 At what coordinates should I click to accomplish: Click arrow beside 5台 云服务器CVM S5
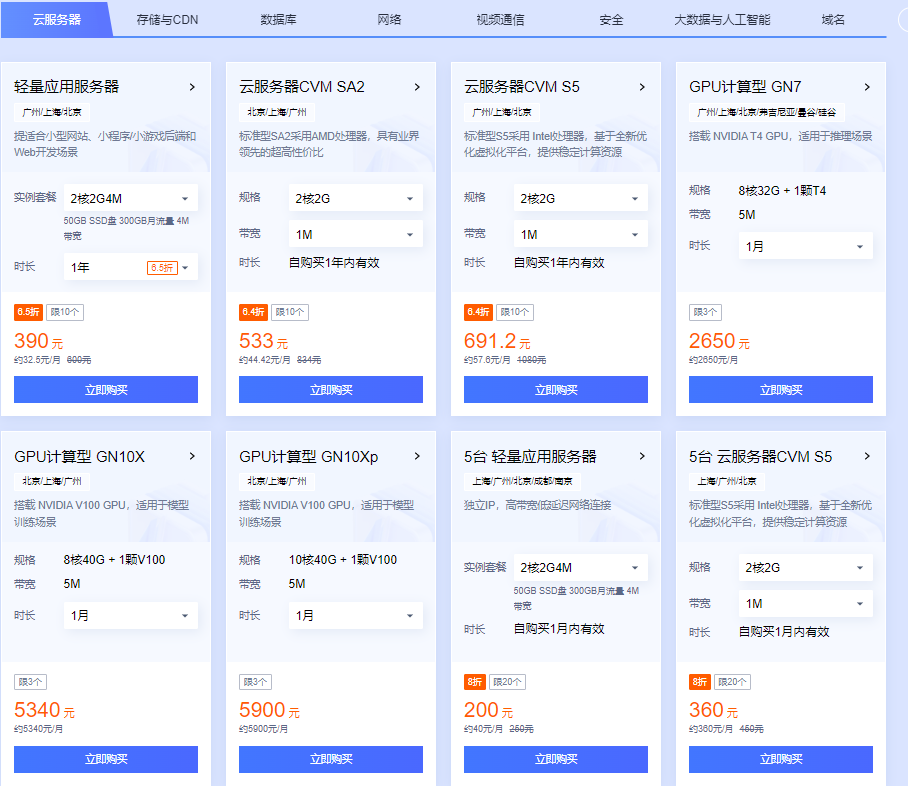coord(867,456)
